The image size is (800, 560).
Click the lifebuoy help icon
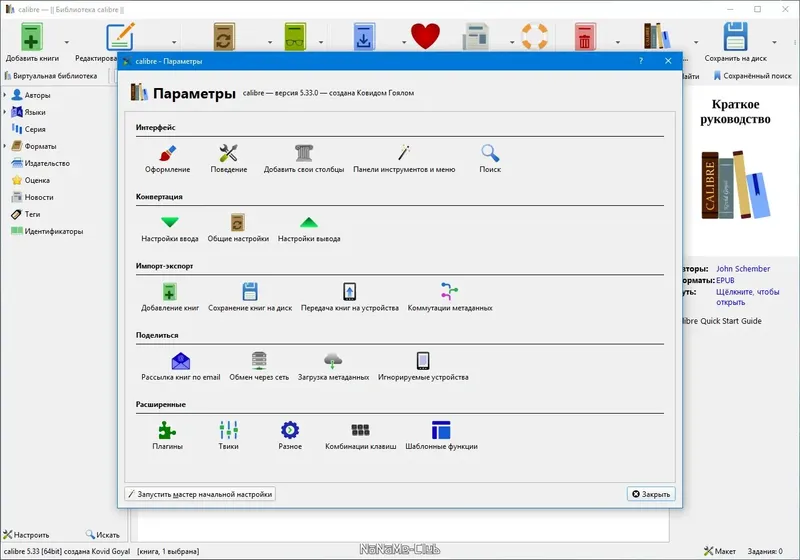click(x=534, y=37)
